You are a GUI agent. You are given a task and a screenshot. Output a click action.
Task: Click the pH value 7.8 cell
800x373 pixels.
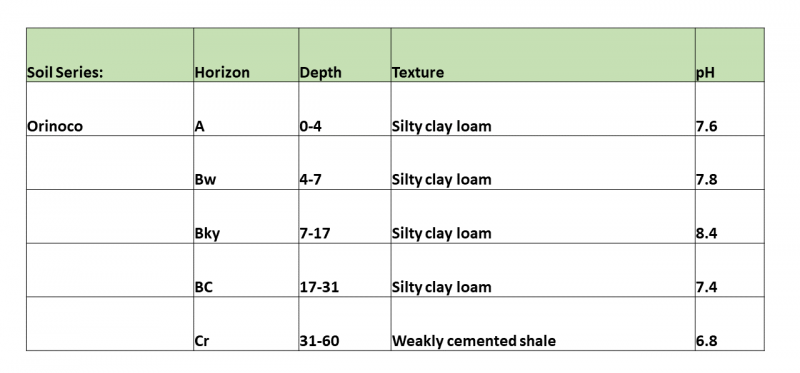730,162
